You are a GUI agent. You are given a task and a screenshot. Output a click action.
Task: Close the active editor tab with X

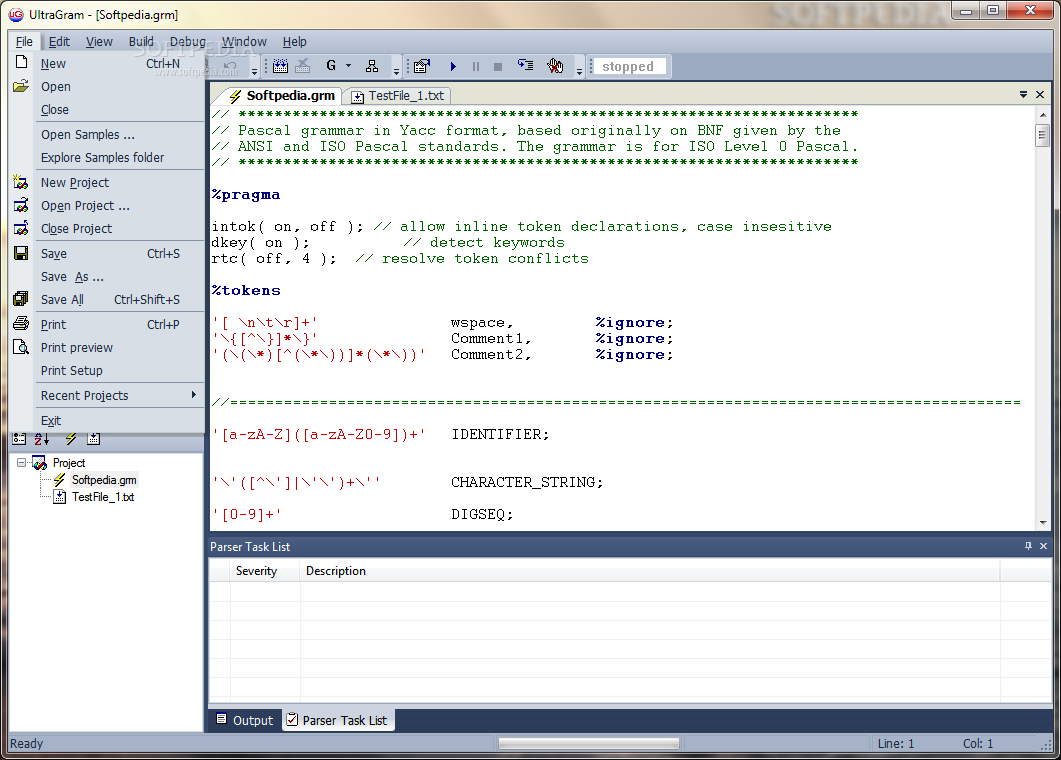pos(1040,95)
